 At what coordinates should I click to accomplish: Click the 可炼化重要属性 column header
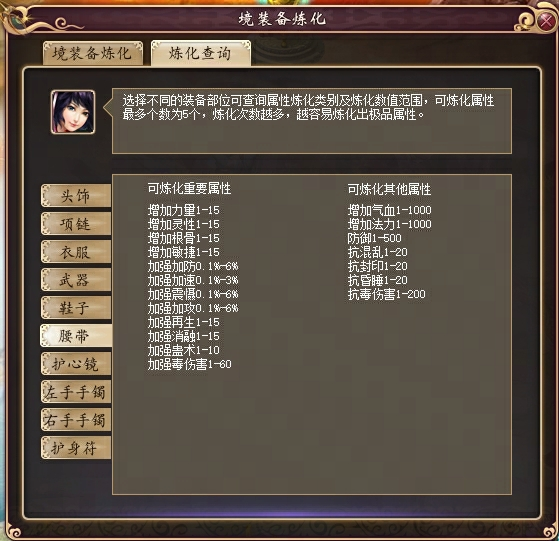pyautogui.click(x=189, y=189)
